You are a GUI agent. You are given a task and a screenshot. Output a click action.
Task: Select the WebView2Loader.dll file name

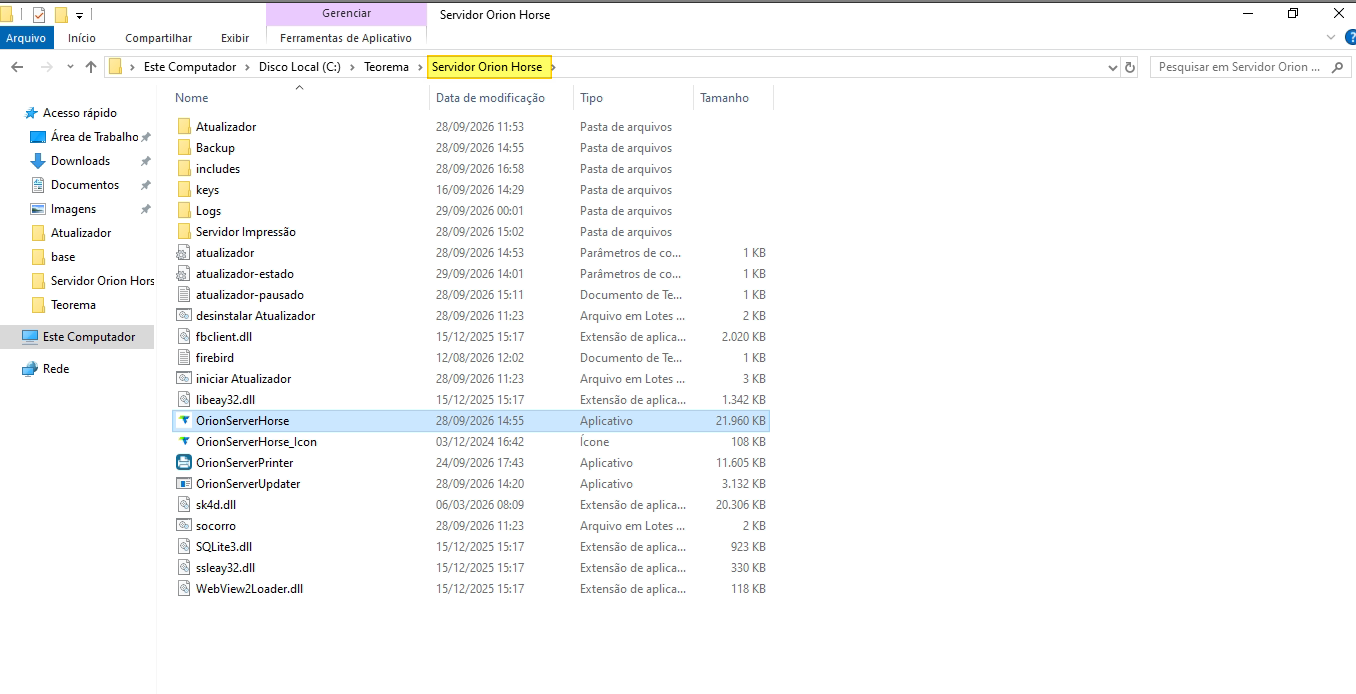(249, 589)
